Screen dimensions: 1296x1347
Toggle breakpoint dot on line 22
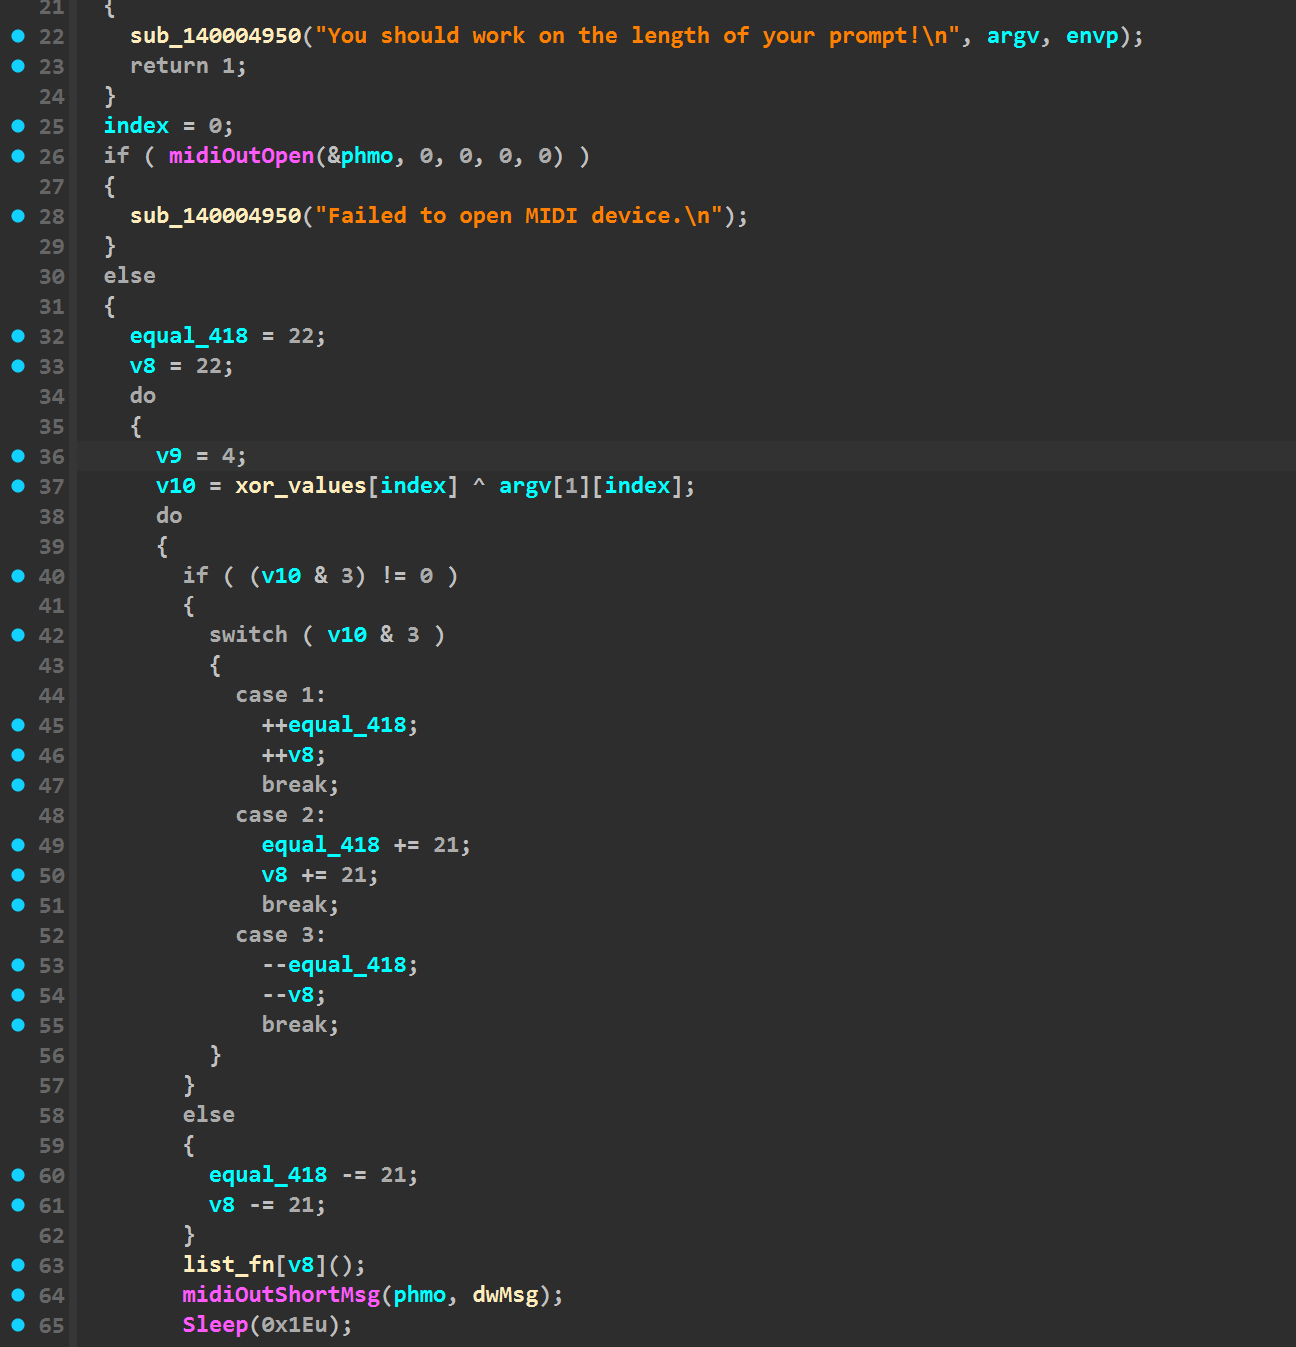[18, 36]
